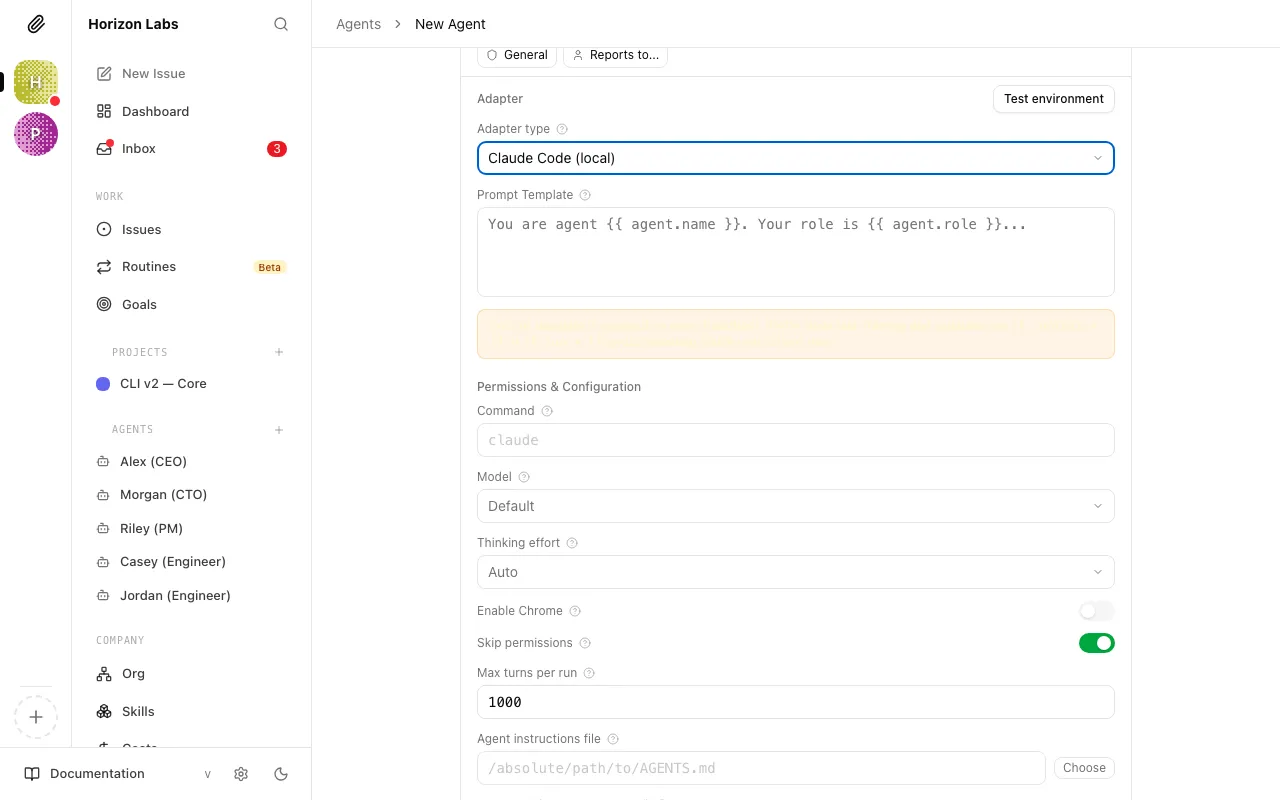Add an agent with the plus icon
The image size is (1280, 800).
pos(279,430)
